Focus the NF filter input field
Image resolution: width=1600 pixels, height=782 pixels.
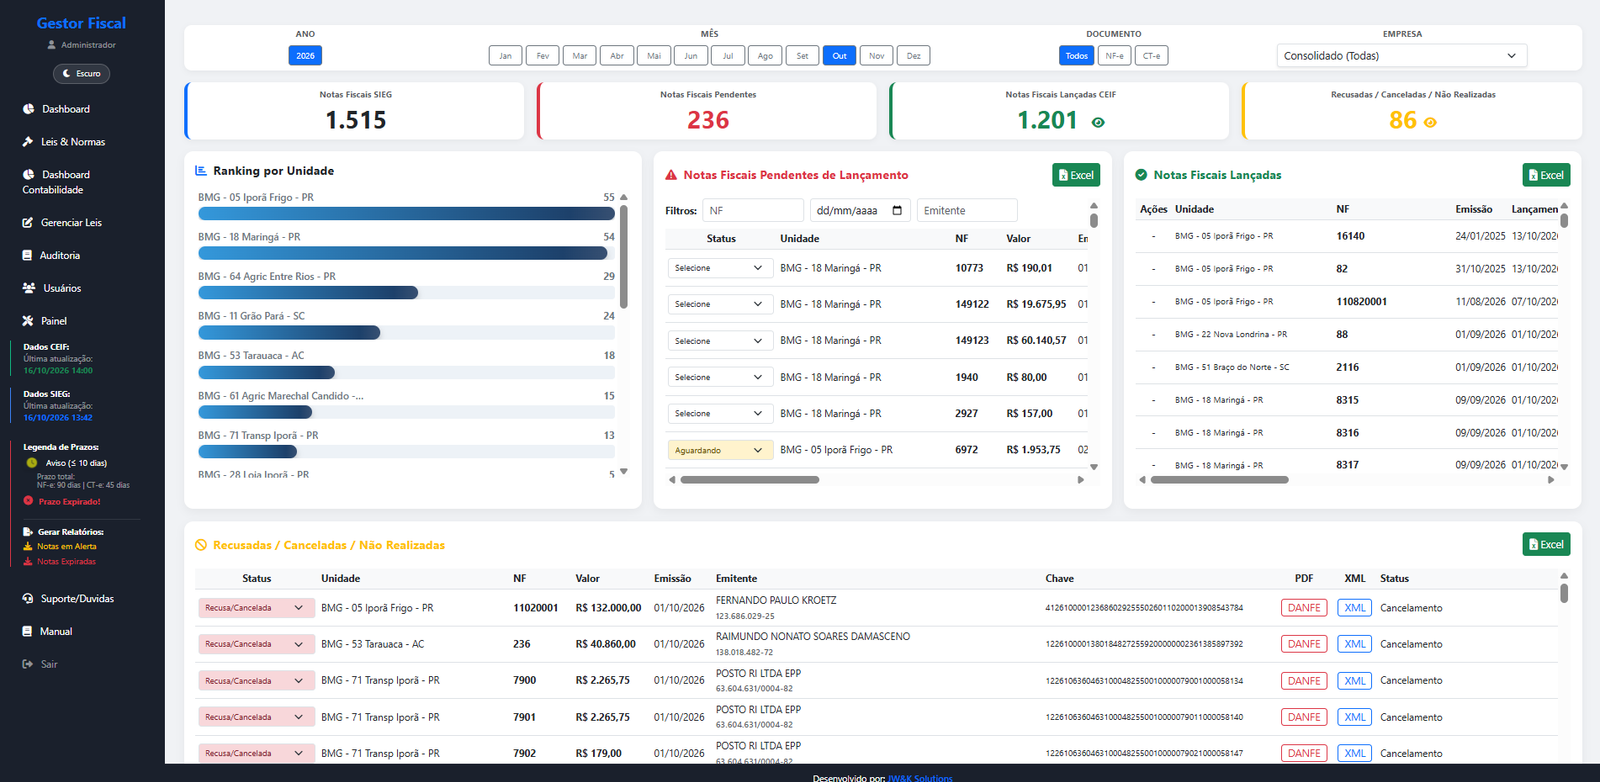(753, 210)
